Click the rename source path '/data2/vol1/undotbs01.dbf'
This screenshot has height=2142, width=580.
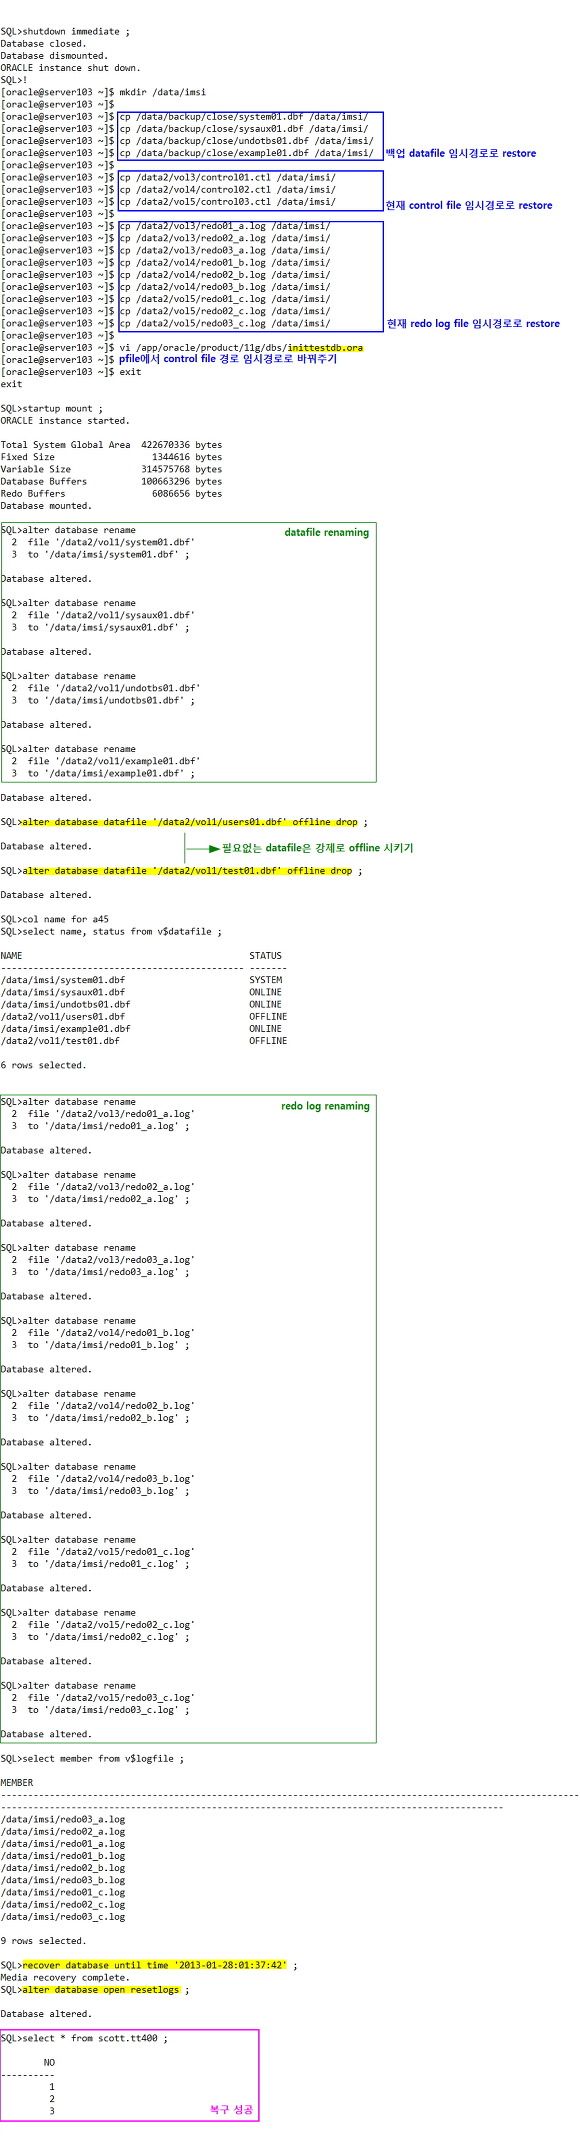(x=127, y=688)
